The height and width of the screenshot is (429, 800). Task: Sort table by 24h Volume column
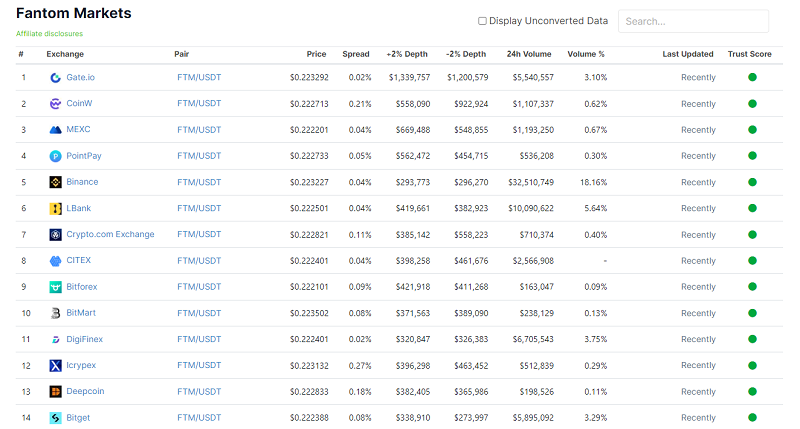(x=529, y=54)
